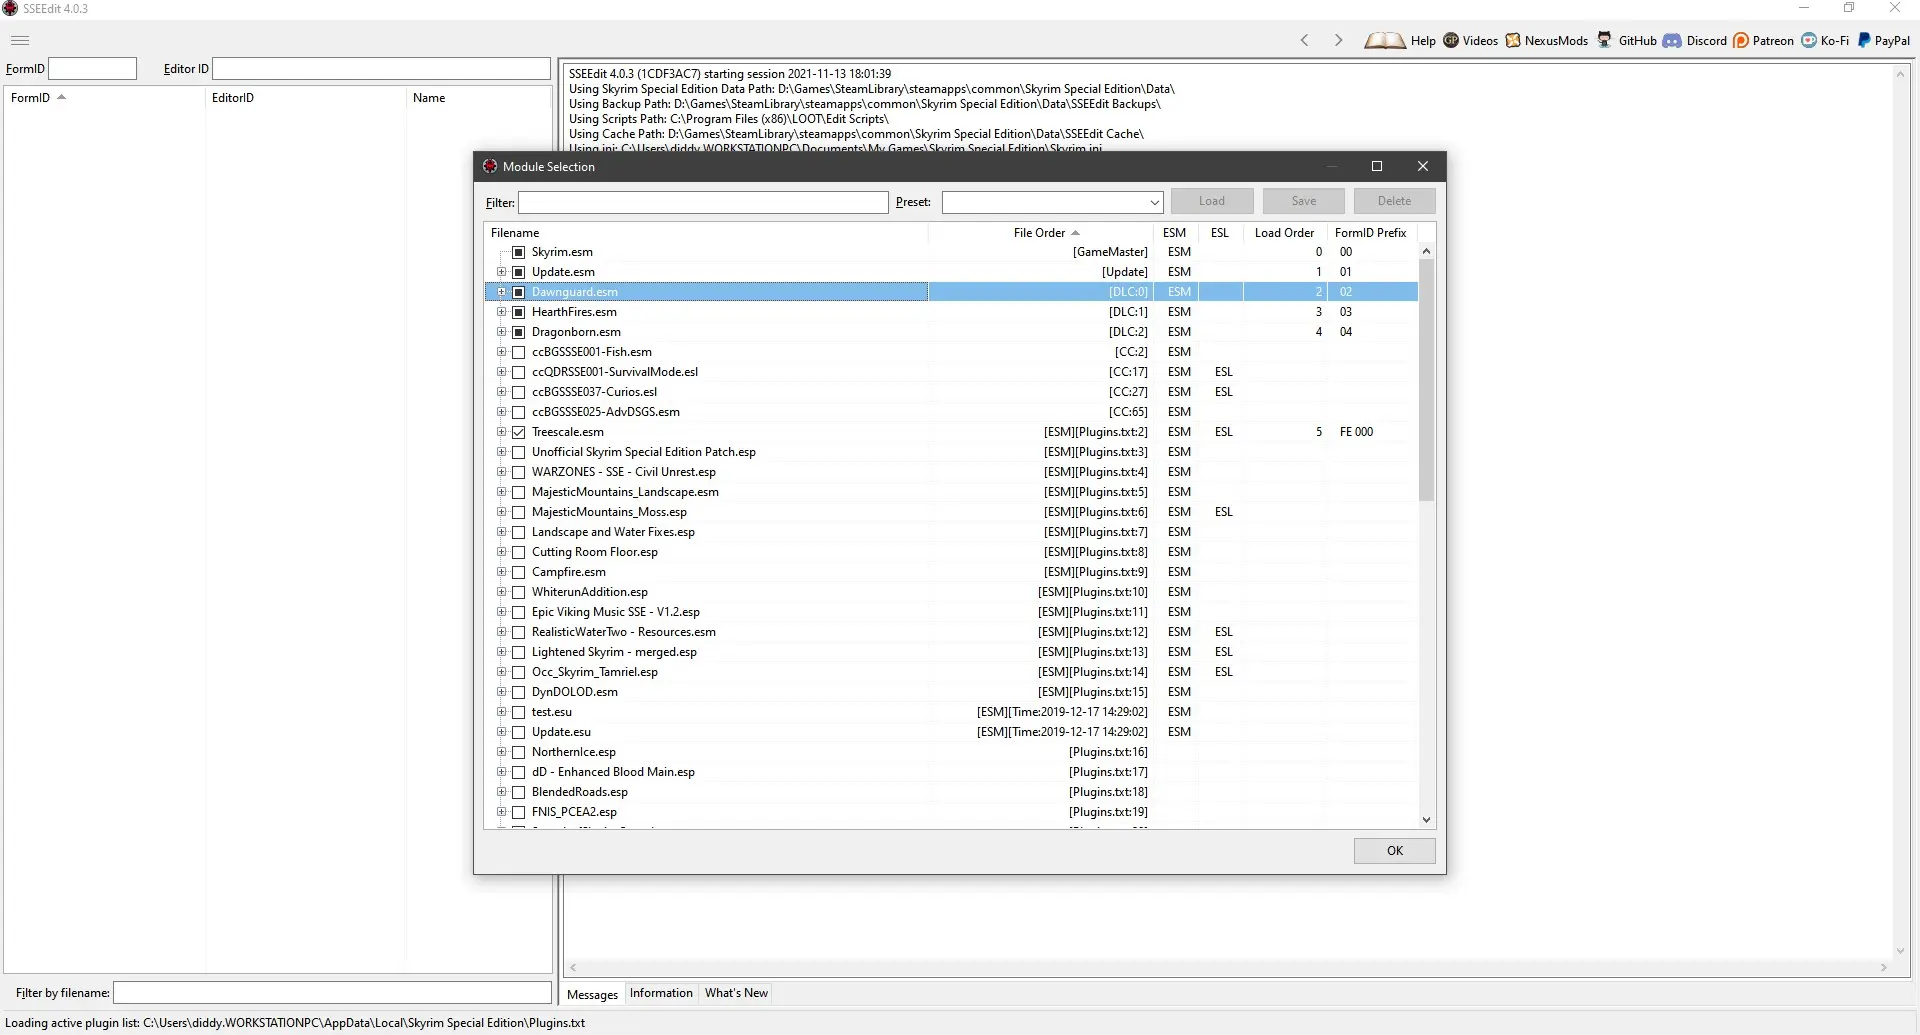Focus the Editor ID search field
This screenshot has width=1920, height=1035.
[x=381, y=69]
